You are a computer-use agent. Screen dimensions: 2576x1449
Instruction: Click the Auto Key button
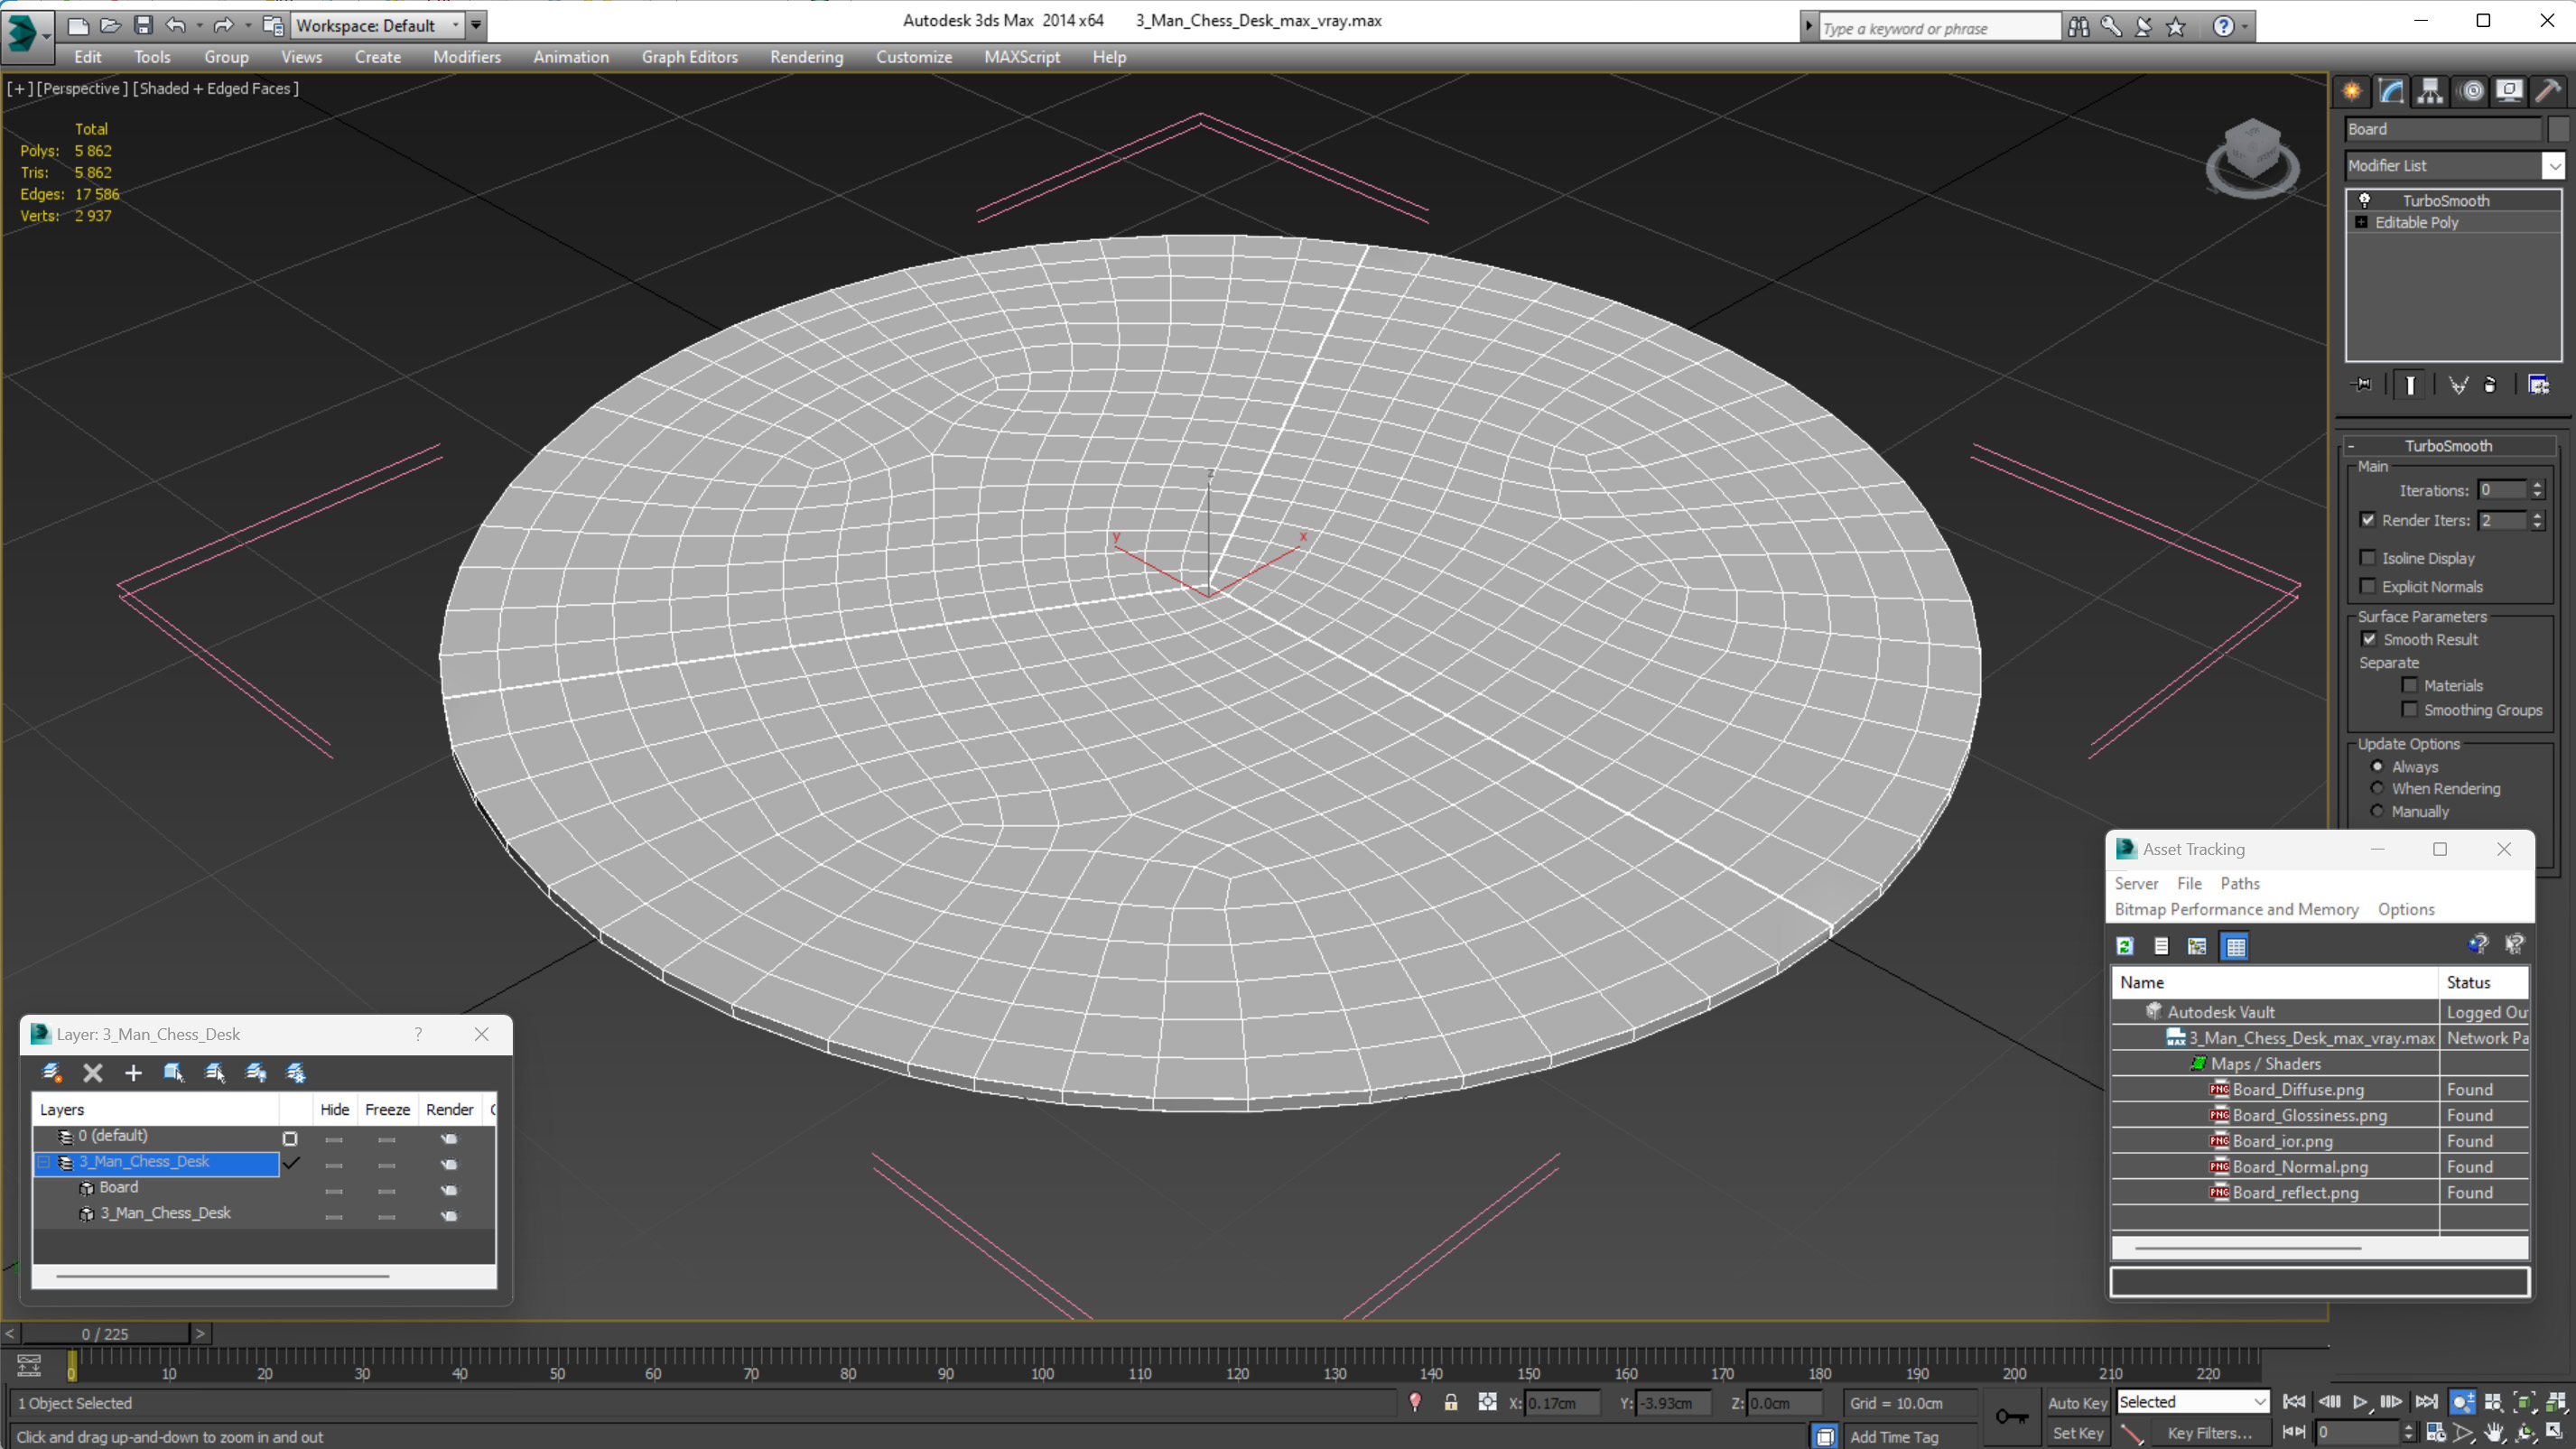(2077, 1403)
